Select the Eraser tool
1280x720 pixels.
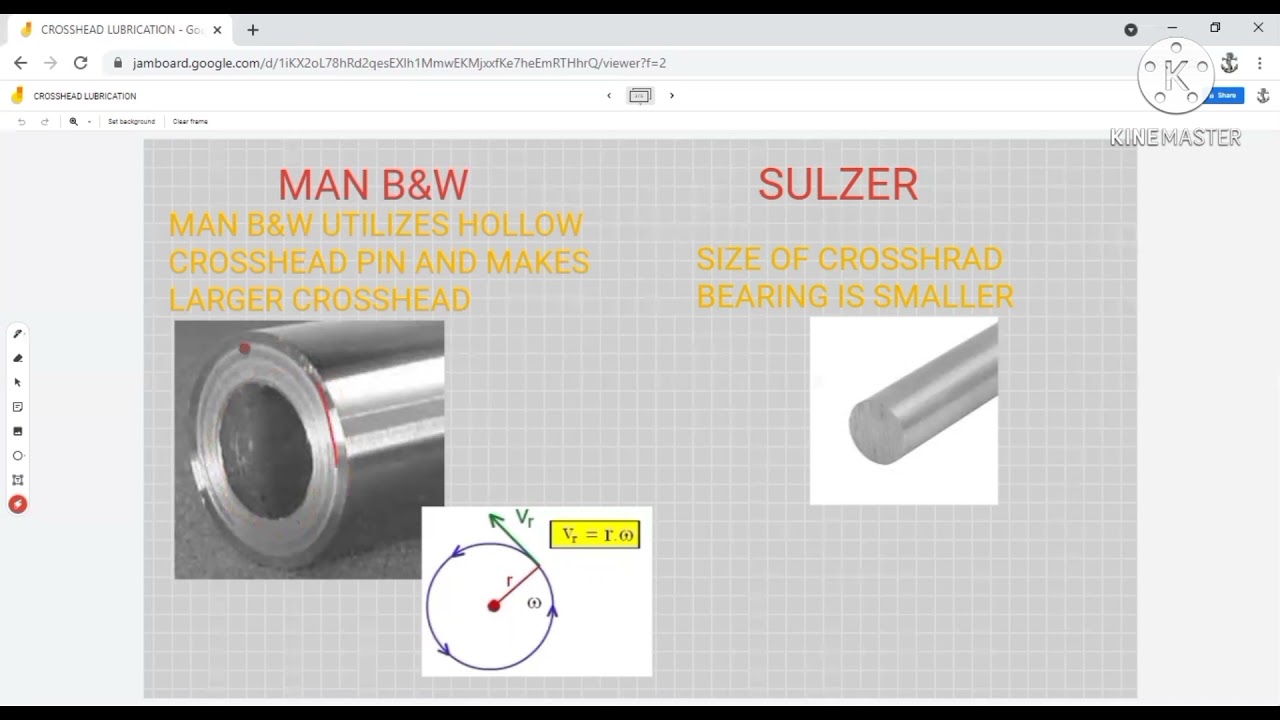pyautogui.click(x=17, y=358)
